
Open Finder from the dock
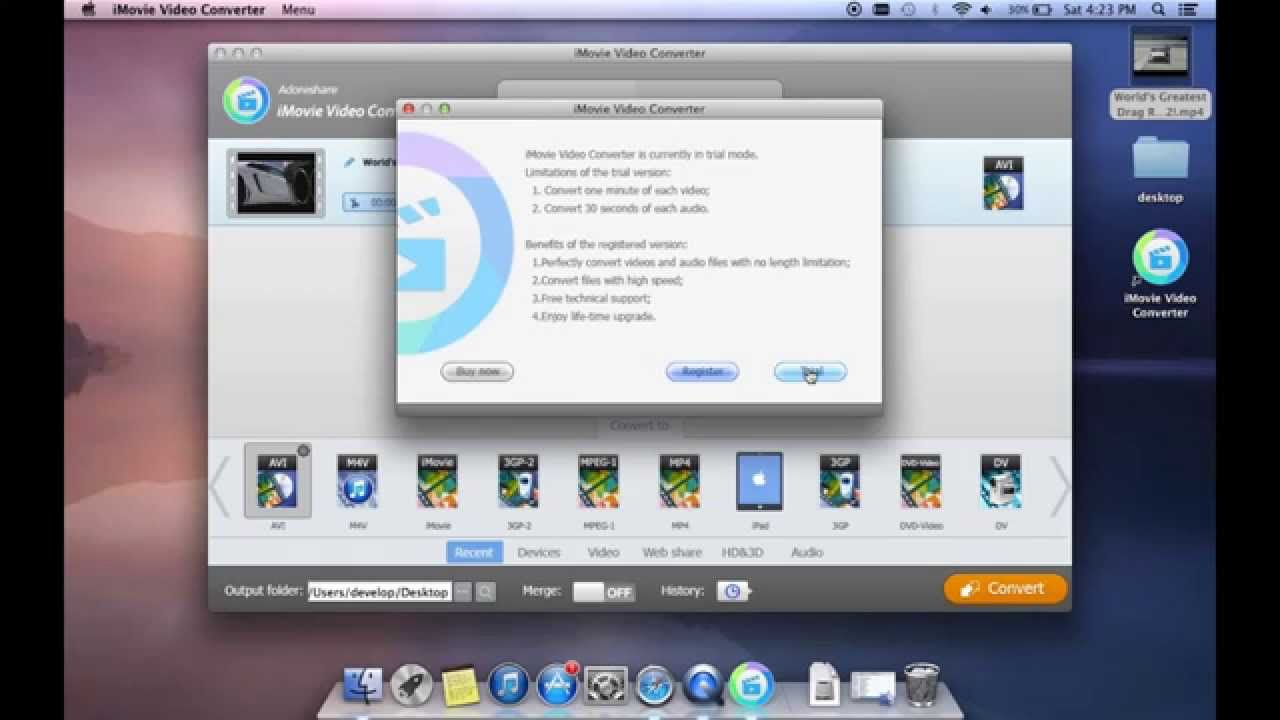coord(363,685)
